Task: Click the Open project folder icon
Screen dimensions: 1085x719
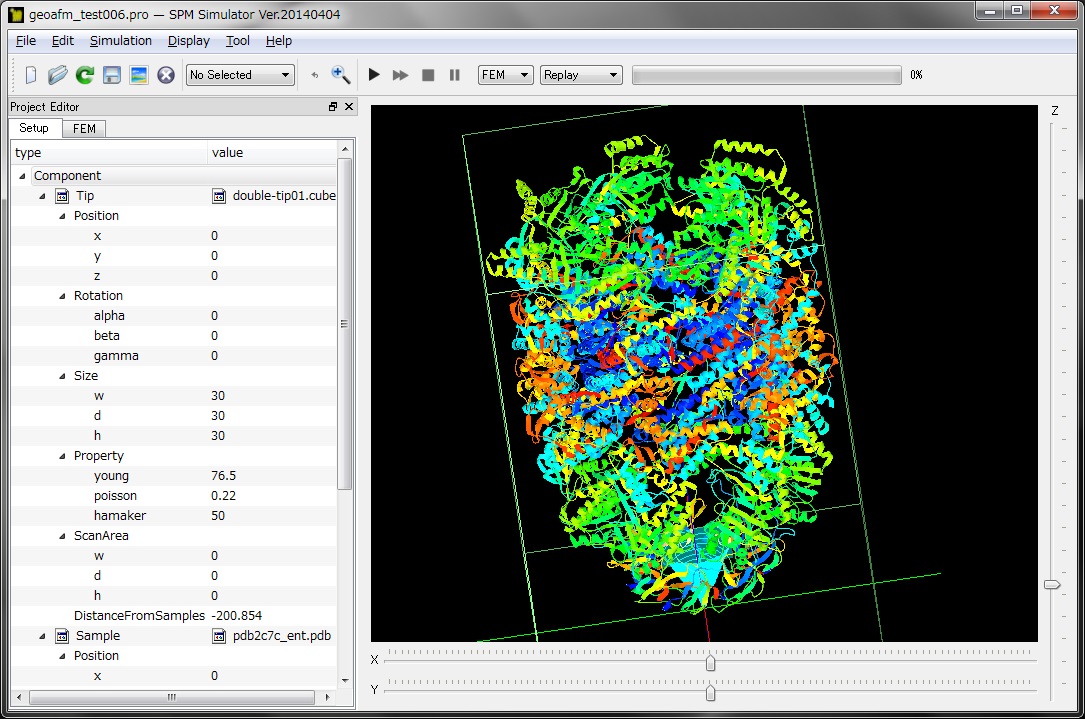Action: tap(57, 75)
